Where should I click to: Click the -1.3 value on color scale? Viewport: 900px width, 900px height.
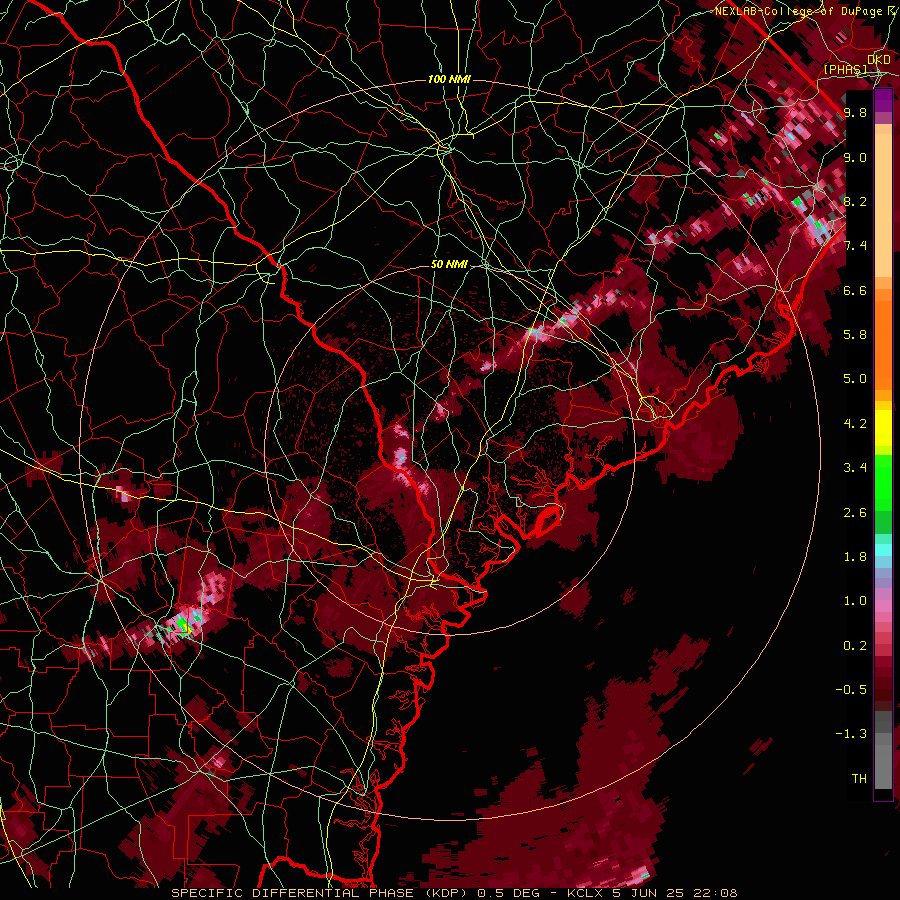[x=851, y=734]
